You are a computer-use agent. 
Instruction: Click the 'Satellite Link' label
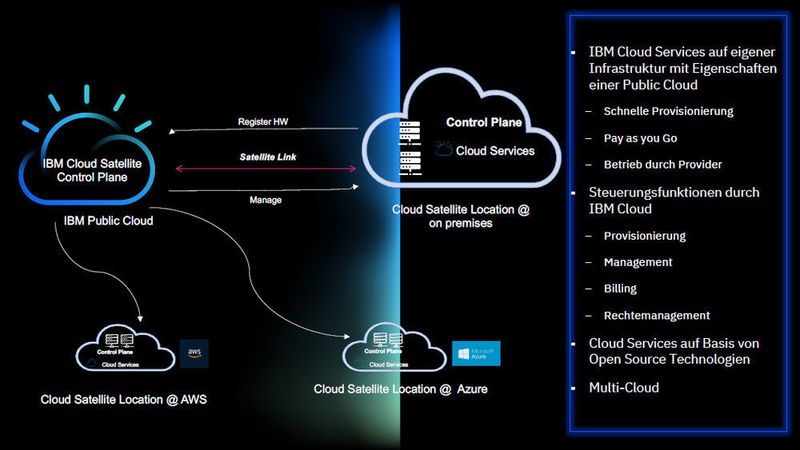point(268,157)
